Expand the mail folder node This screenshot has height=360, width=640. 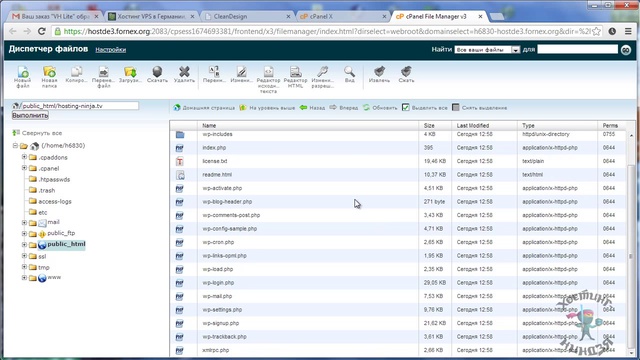click(x=24, y=222)
